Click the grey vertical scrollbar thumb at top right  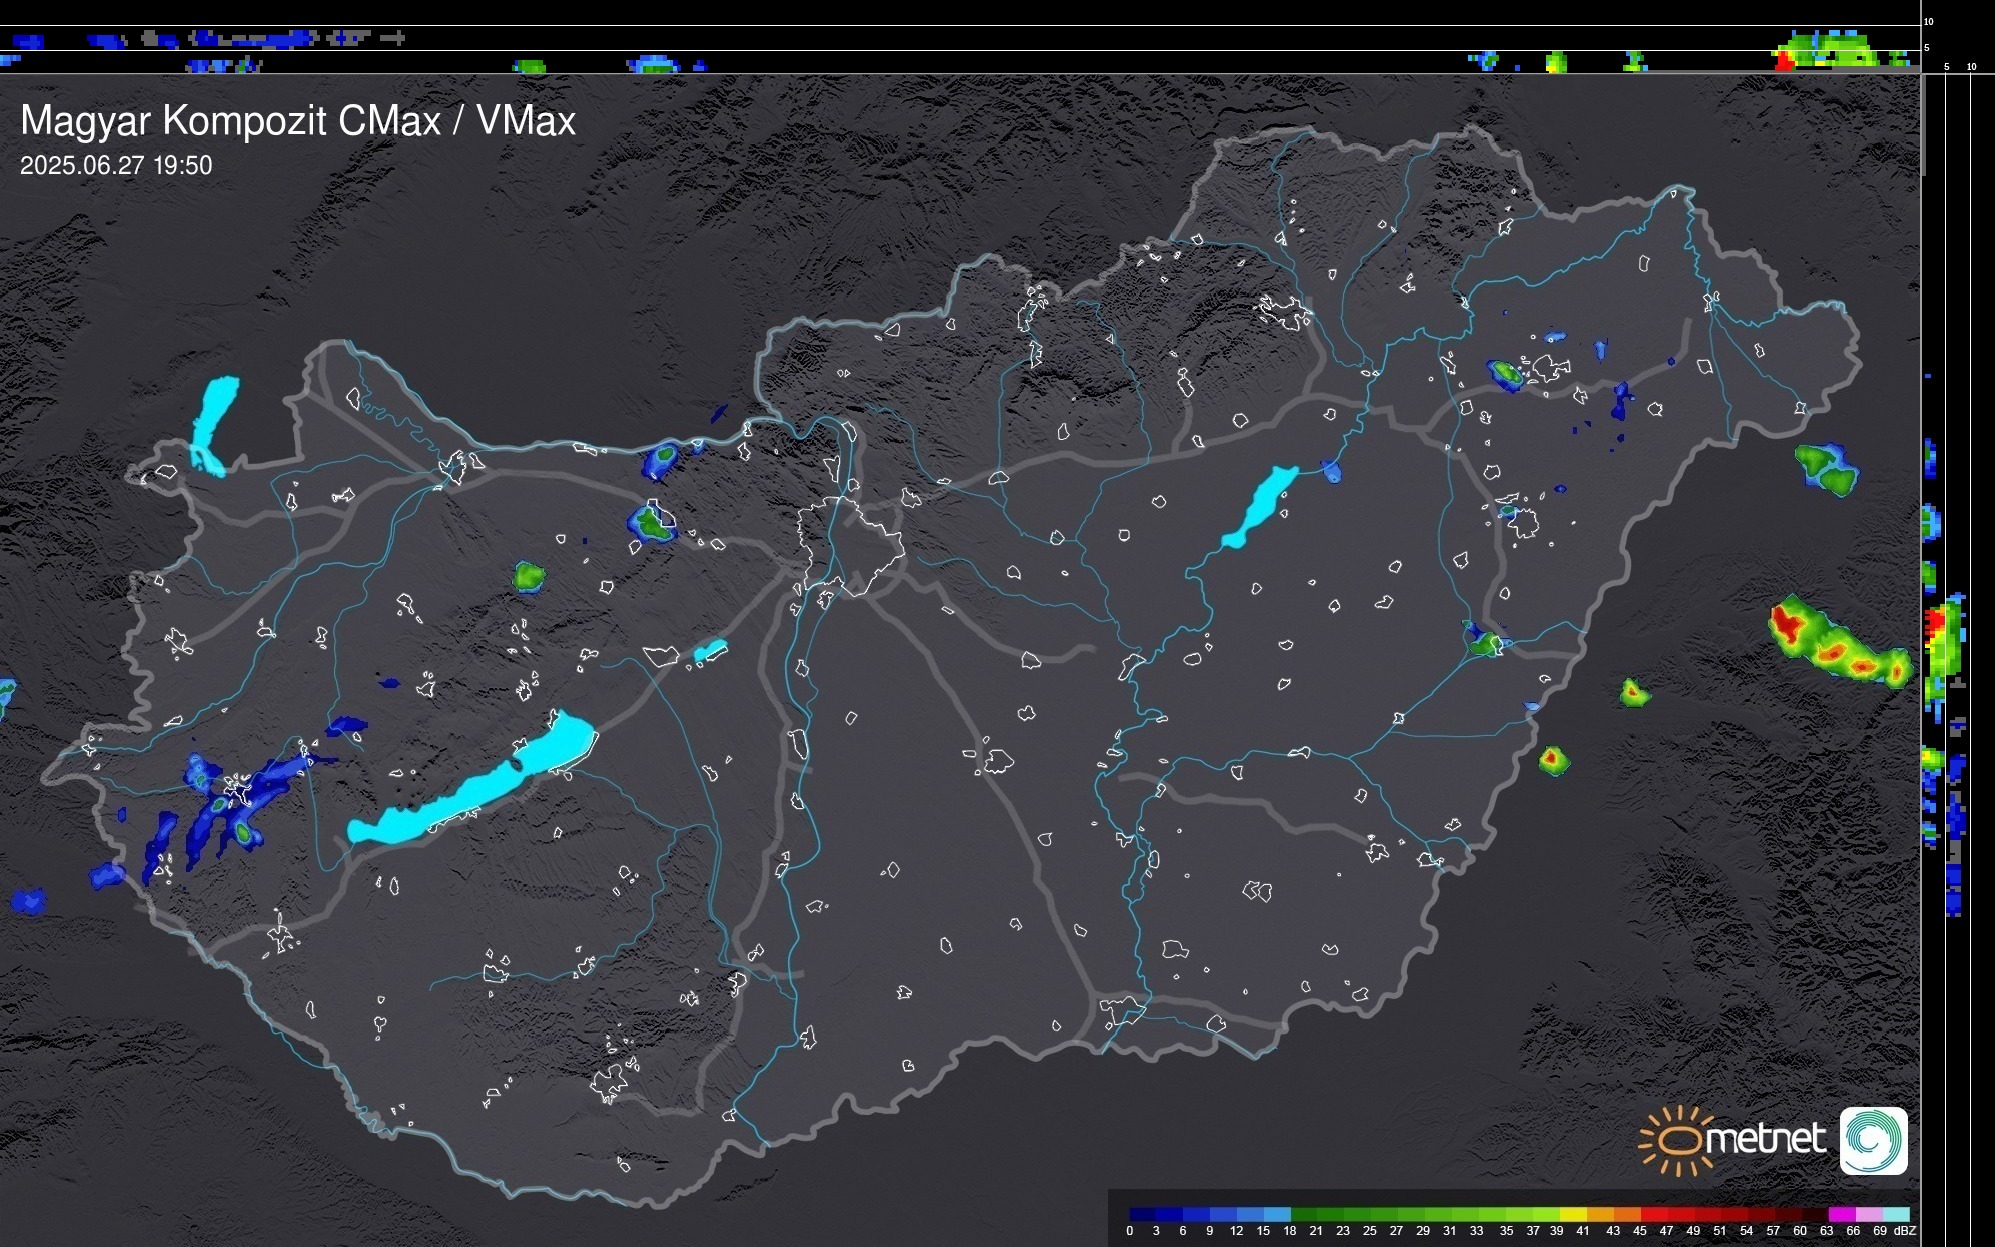[1922, 125]
